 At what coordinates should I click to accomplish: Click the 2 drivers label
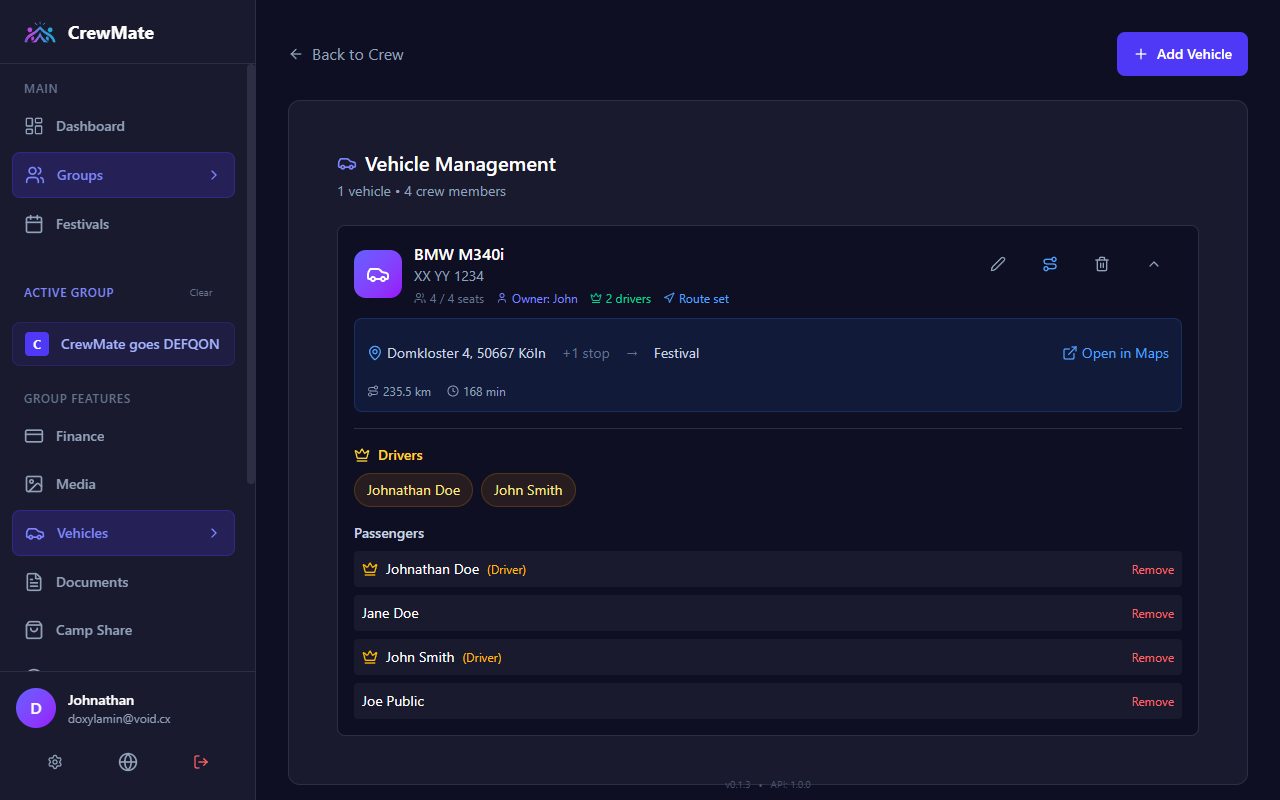click(620, 299)
